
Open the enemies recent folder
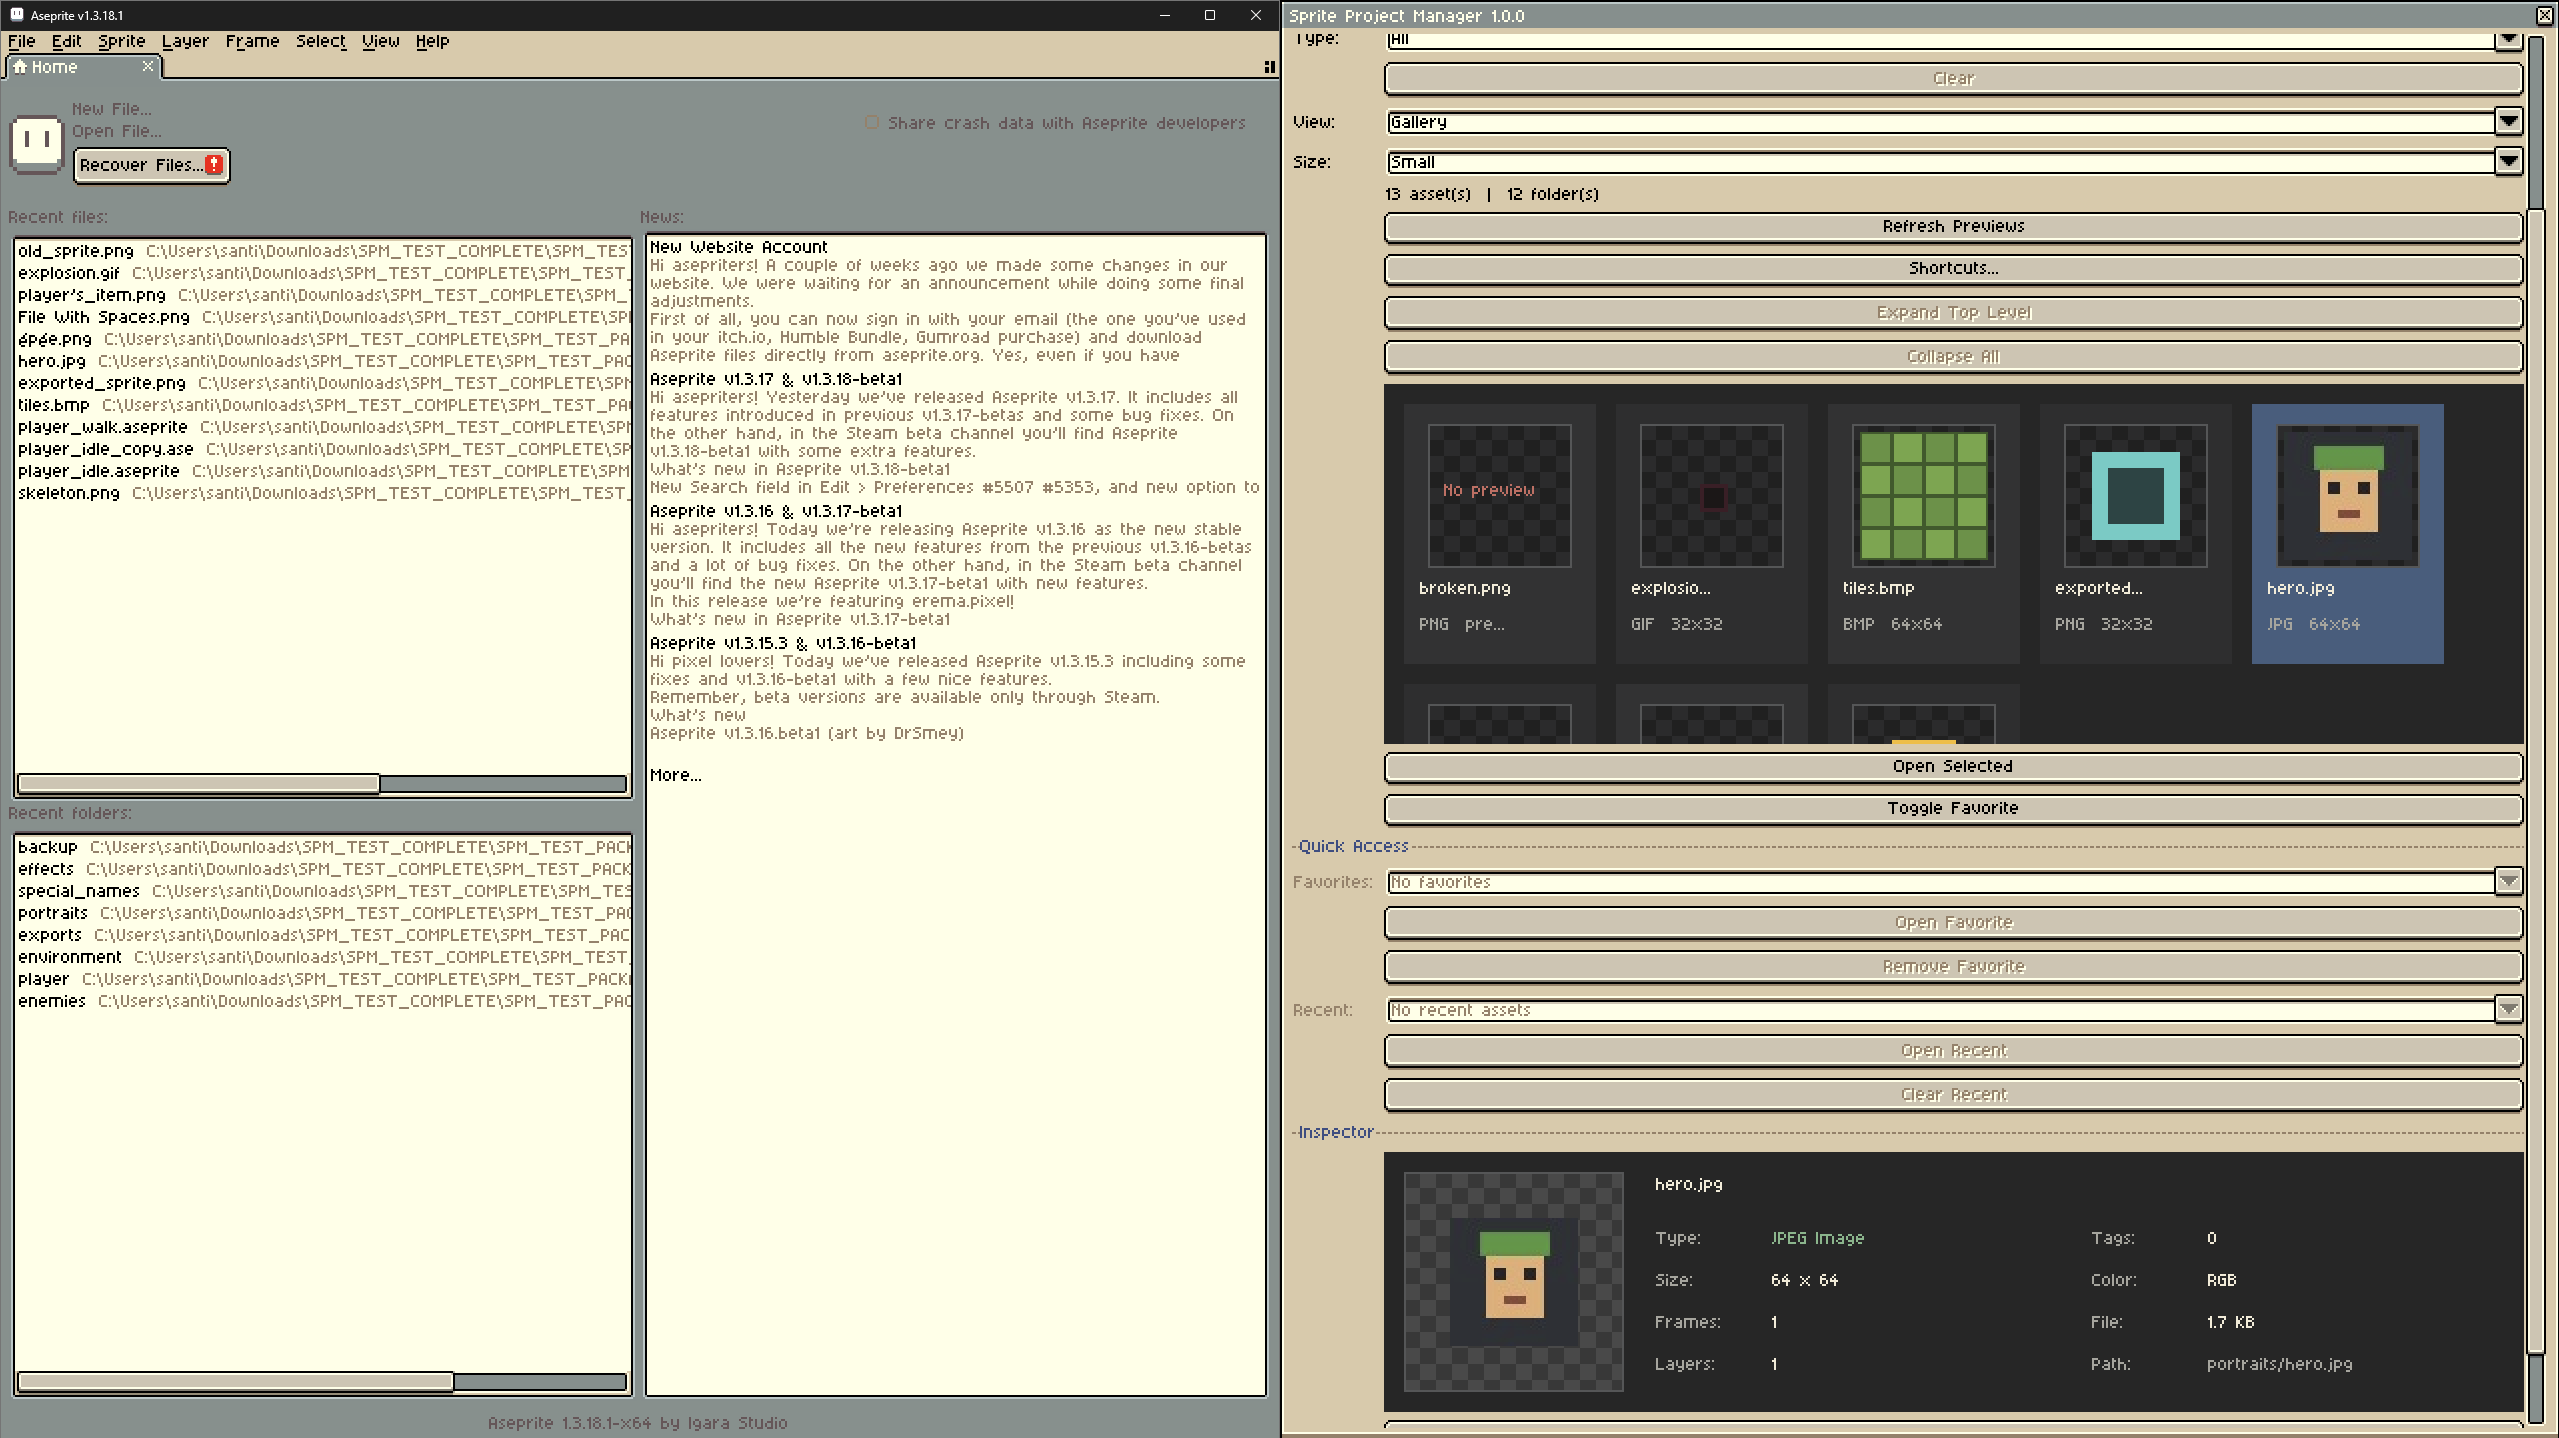coord(322,1001)
